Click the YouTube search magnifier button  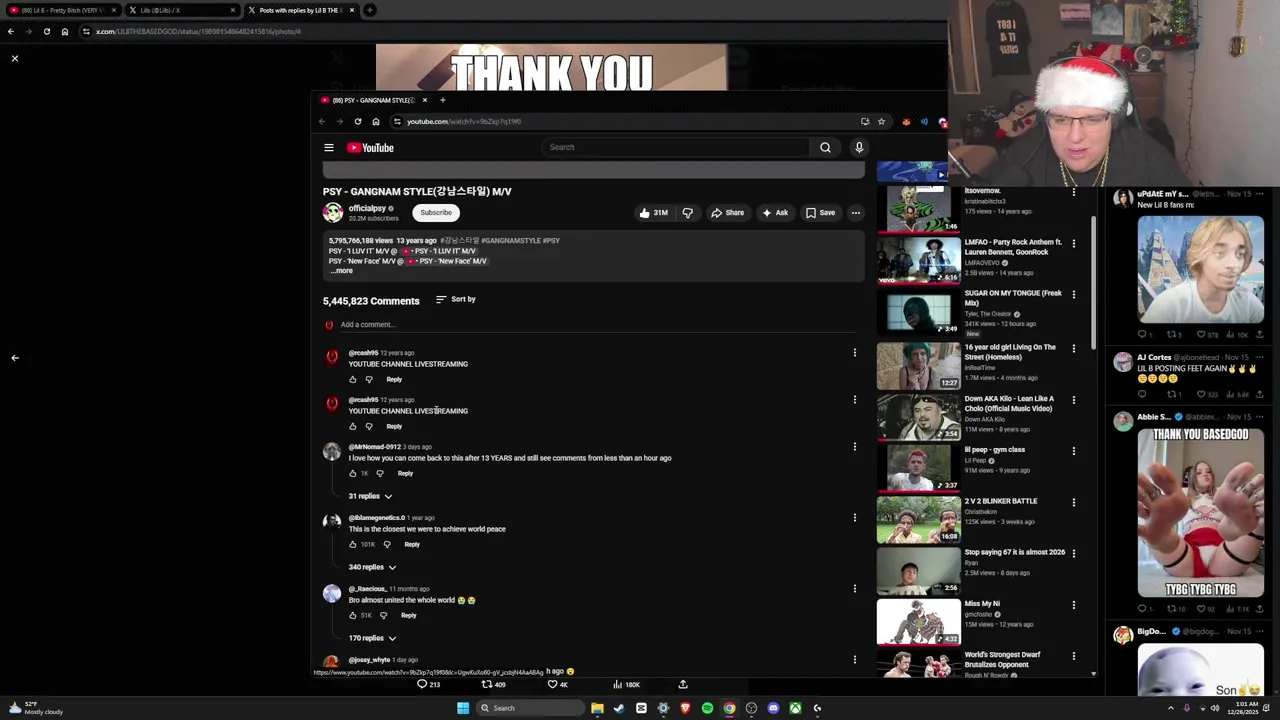[x=825, y=148]
